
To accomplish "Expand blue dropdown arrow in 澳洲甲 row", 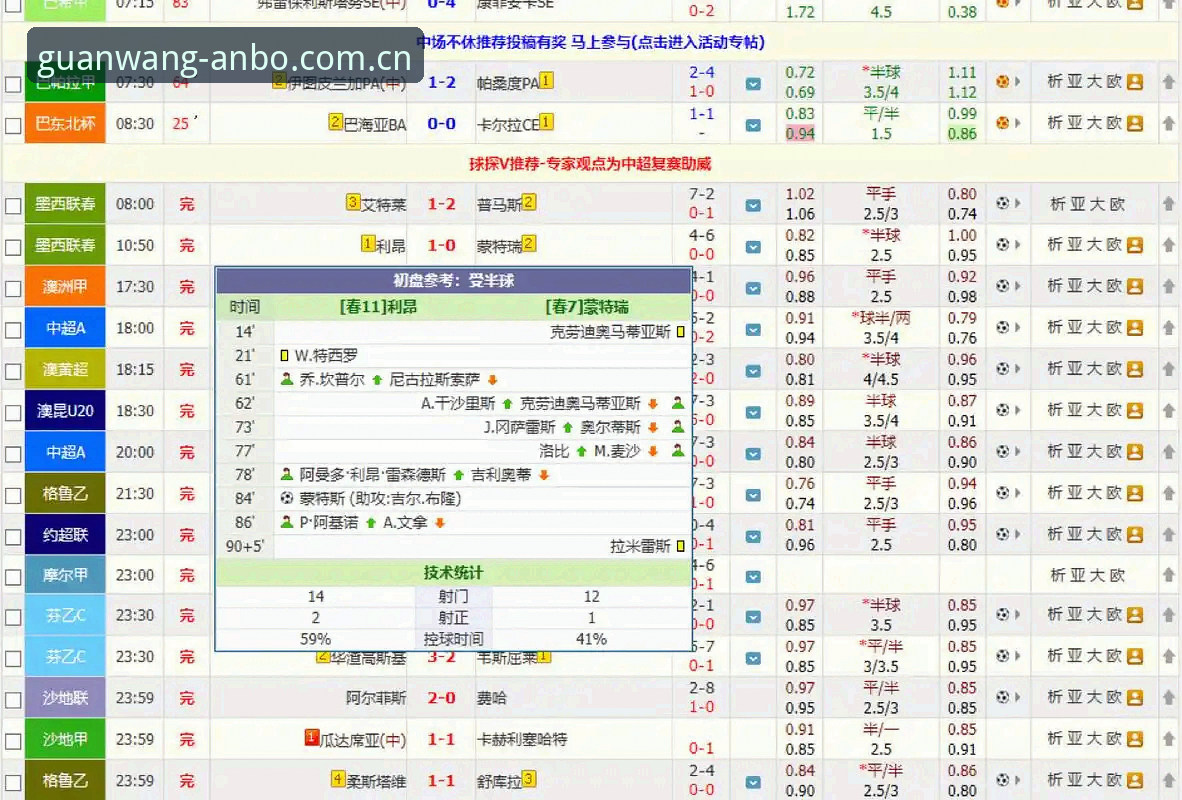I will [x=753, y=288].
